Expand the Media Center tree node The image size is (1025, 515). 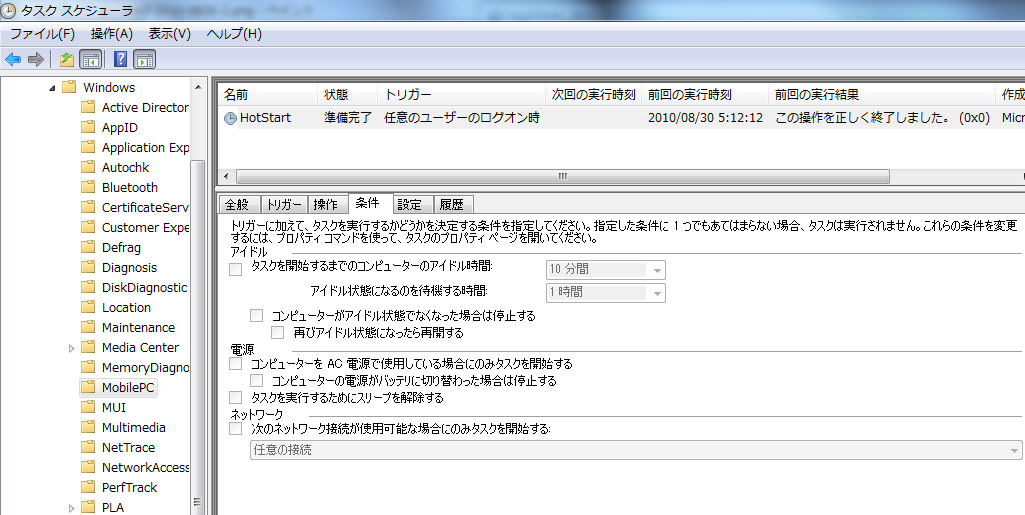[71, 348]
